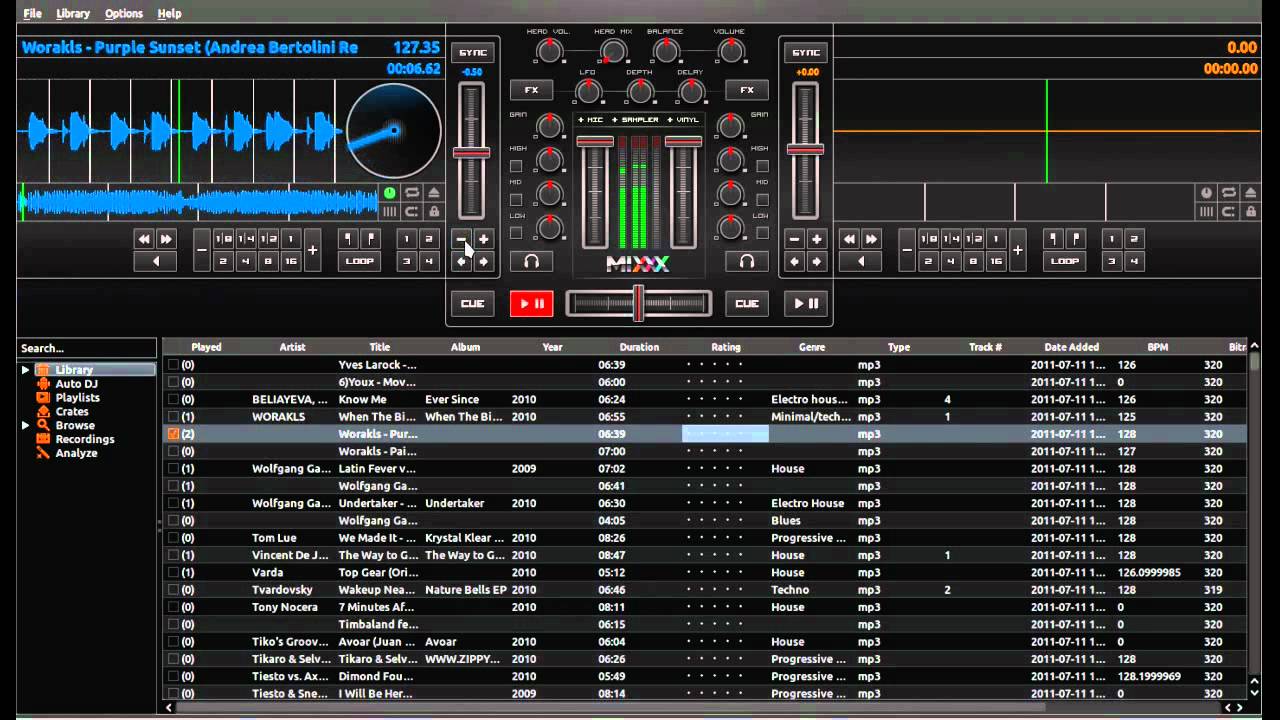Screen dimensions: 1280x720
Task: Toggle left deck HIGH kill checkbox
Action: click(516, 166)
